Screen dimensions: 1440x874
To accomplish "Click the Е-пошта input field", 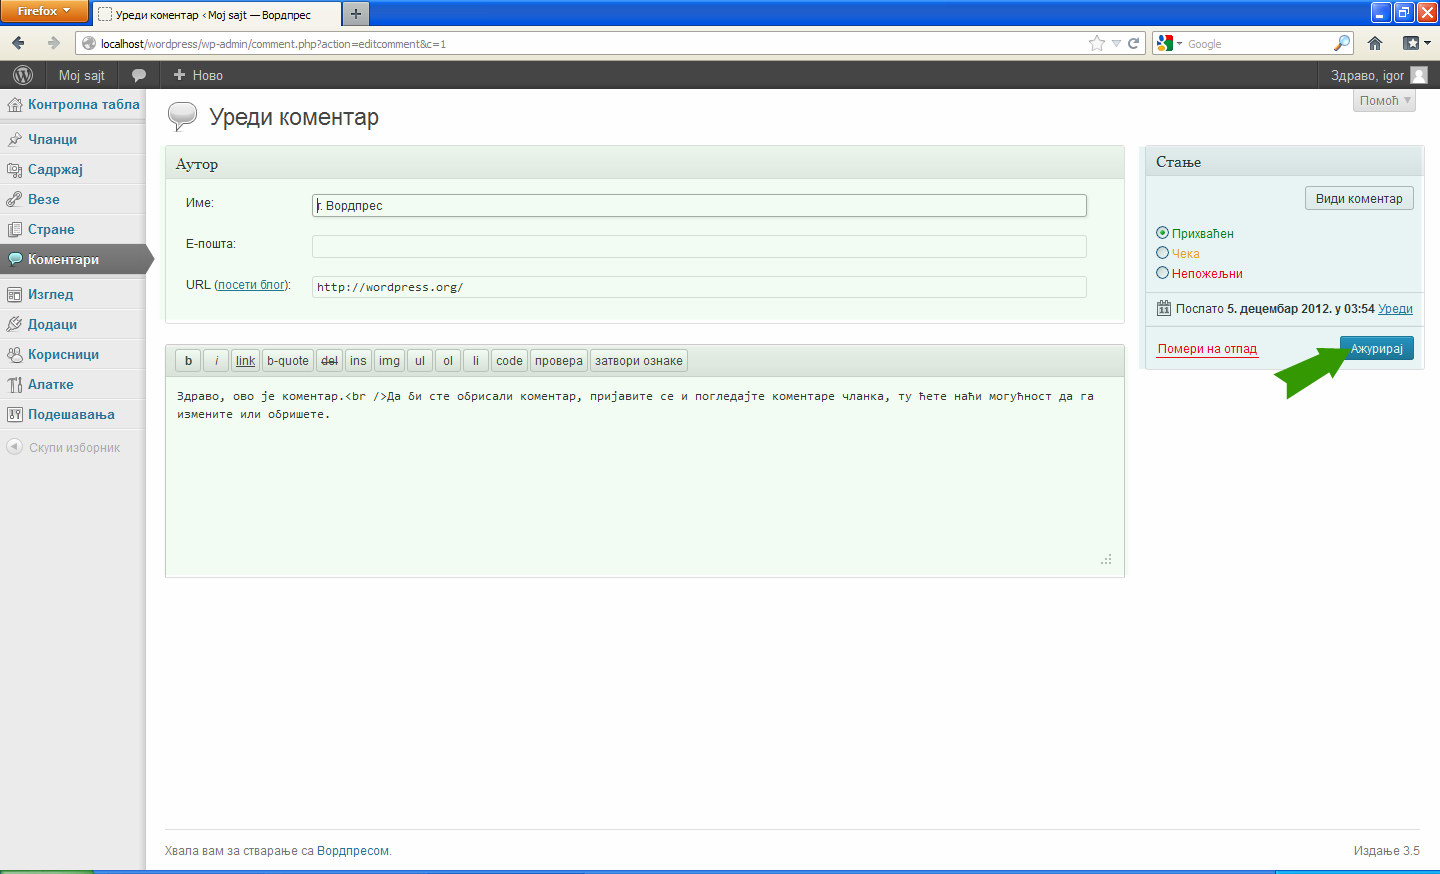I will (699, 246).
